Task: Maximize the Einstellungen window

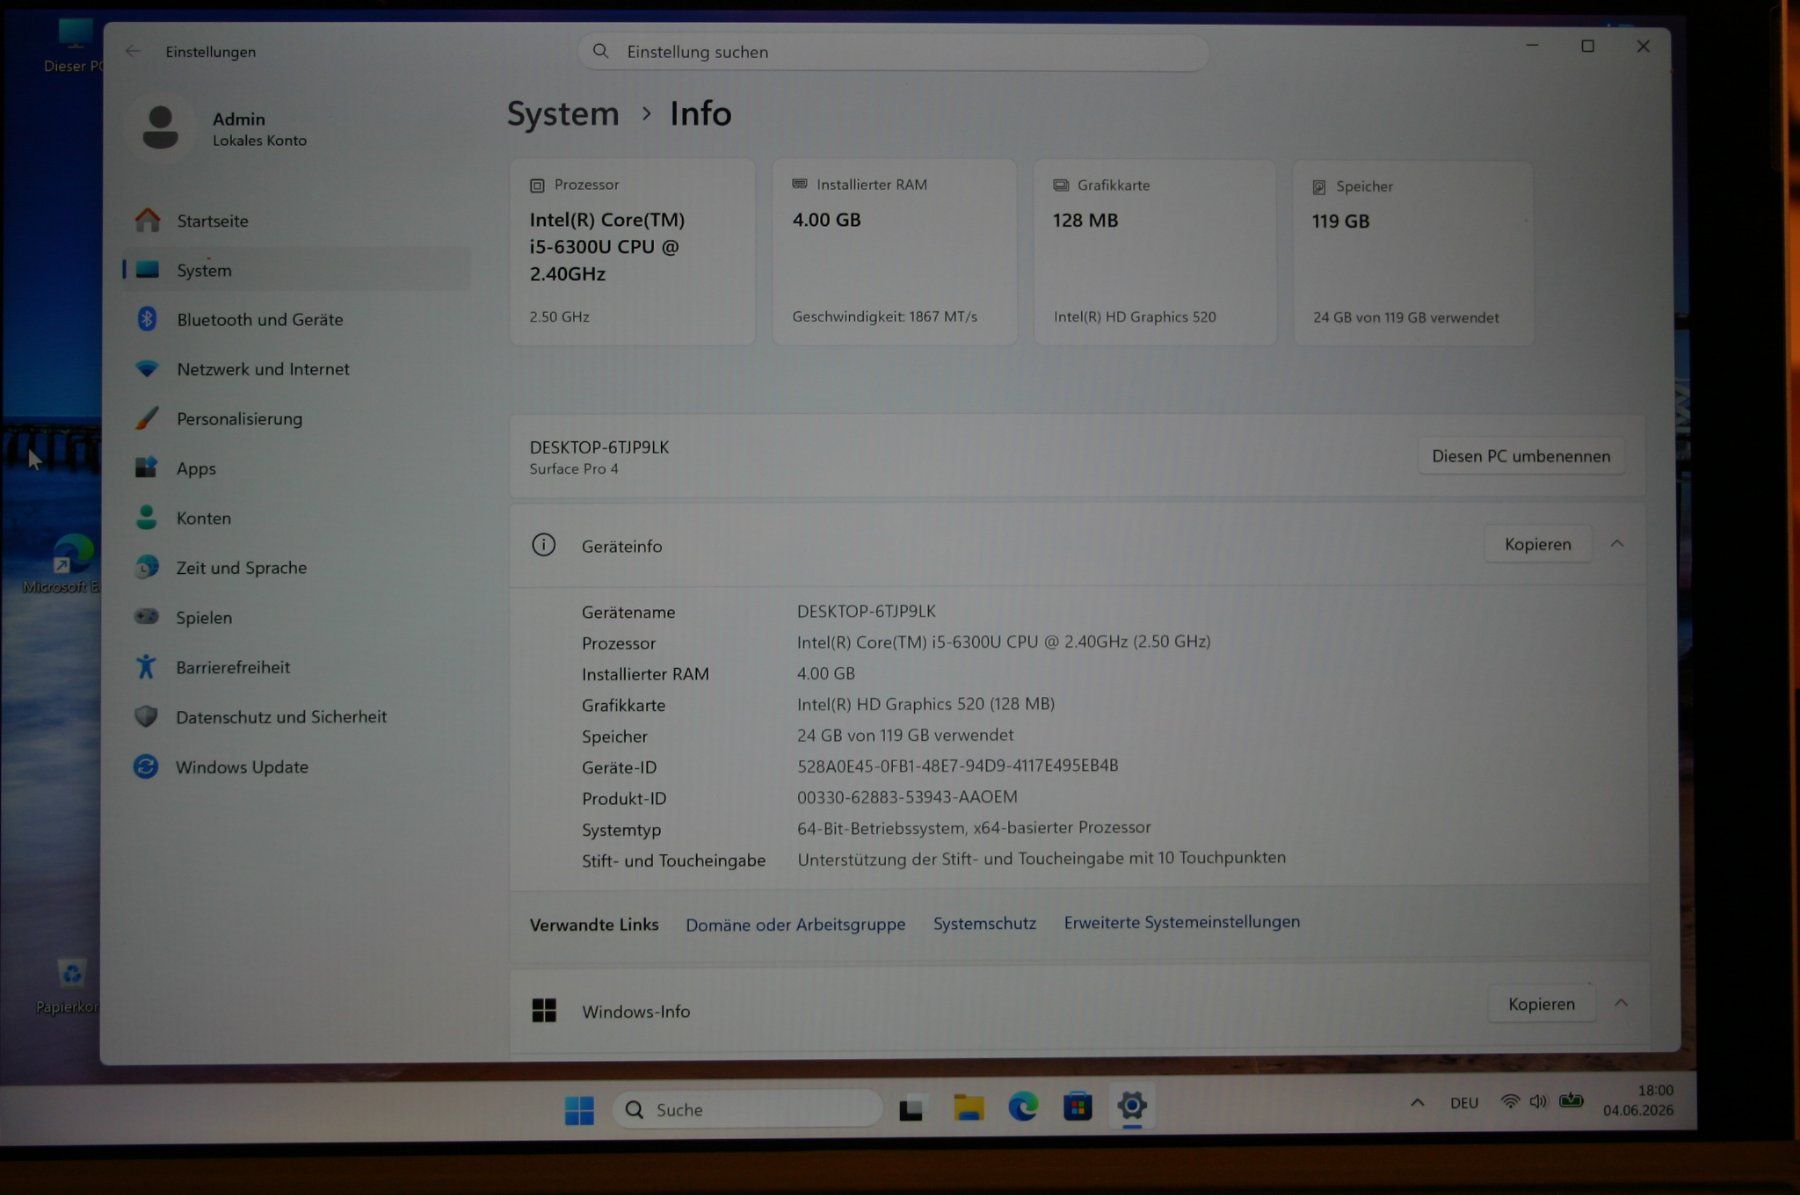Action: 1587,46
